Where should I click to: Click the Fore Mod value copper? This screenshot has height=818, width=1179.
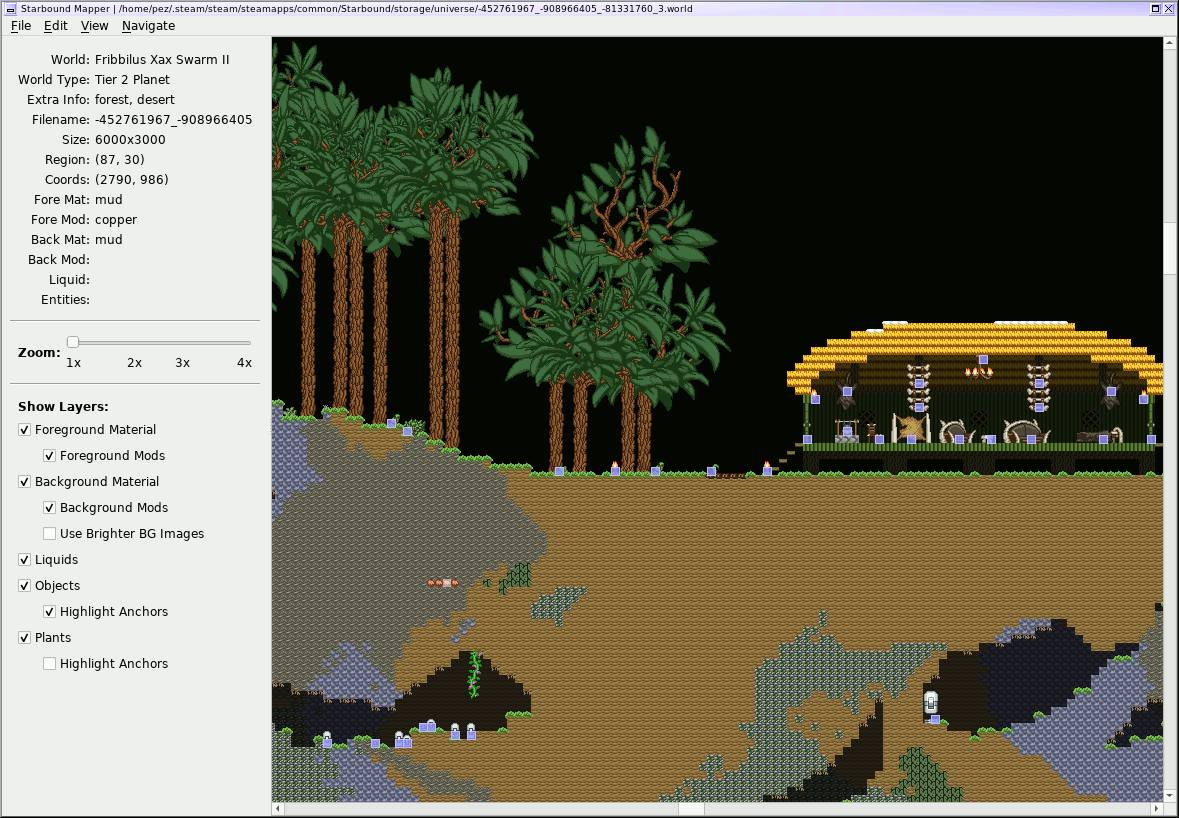click(x=116, y=220)
